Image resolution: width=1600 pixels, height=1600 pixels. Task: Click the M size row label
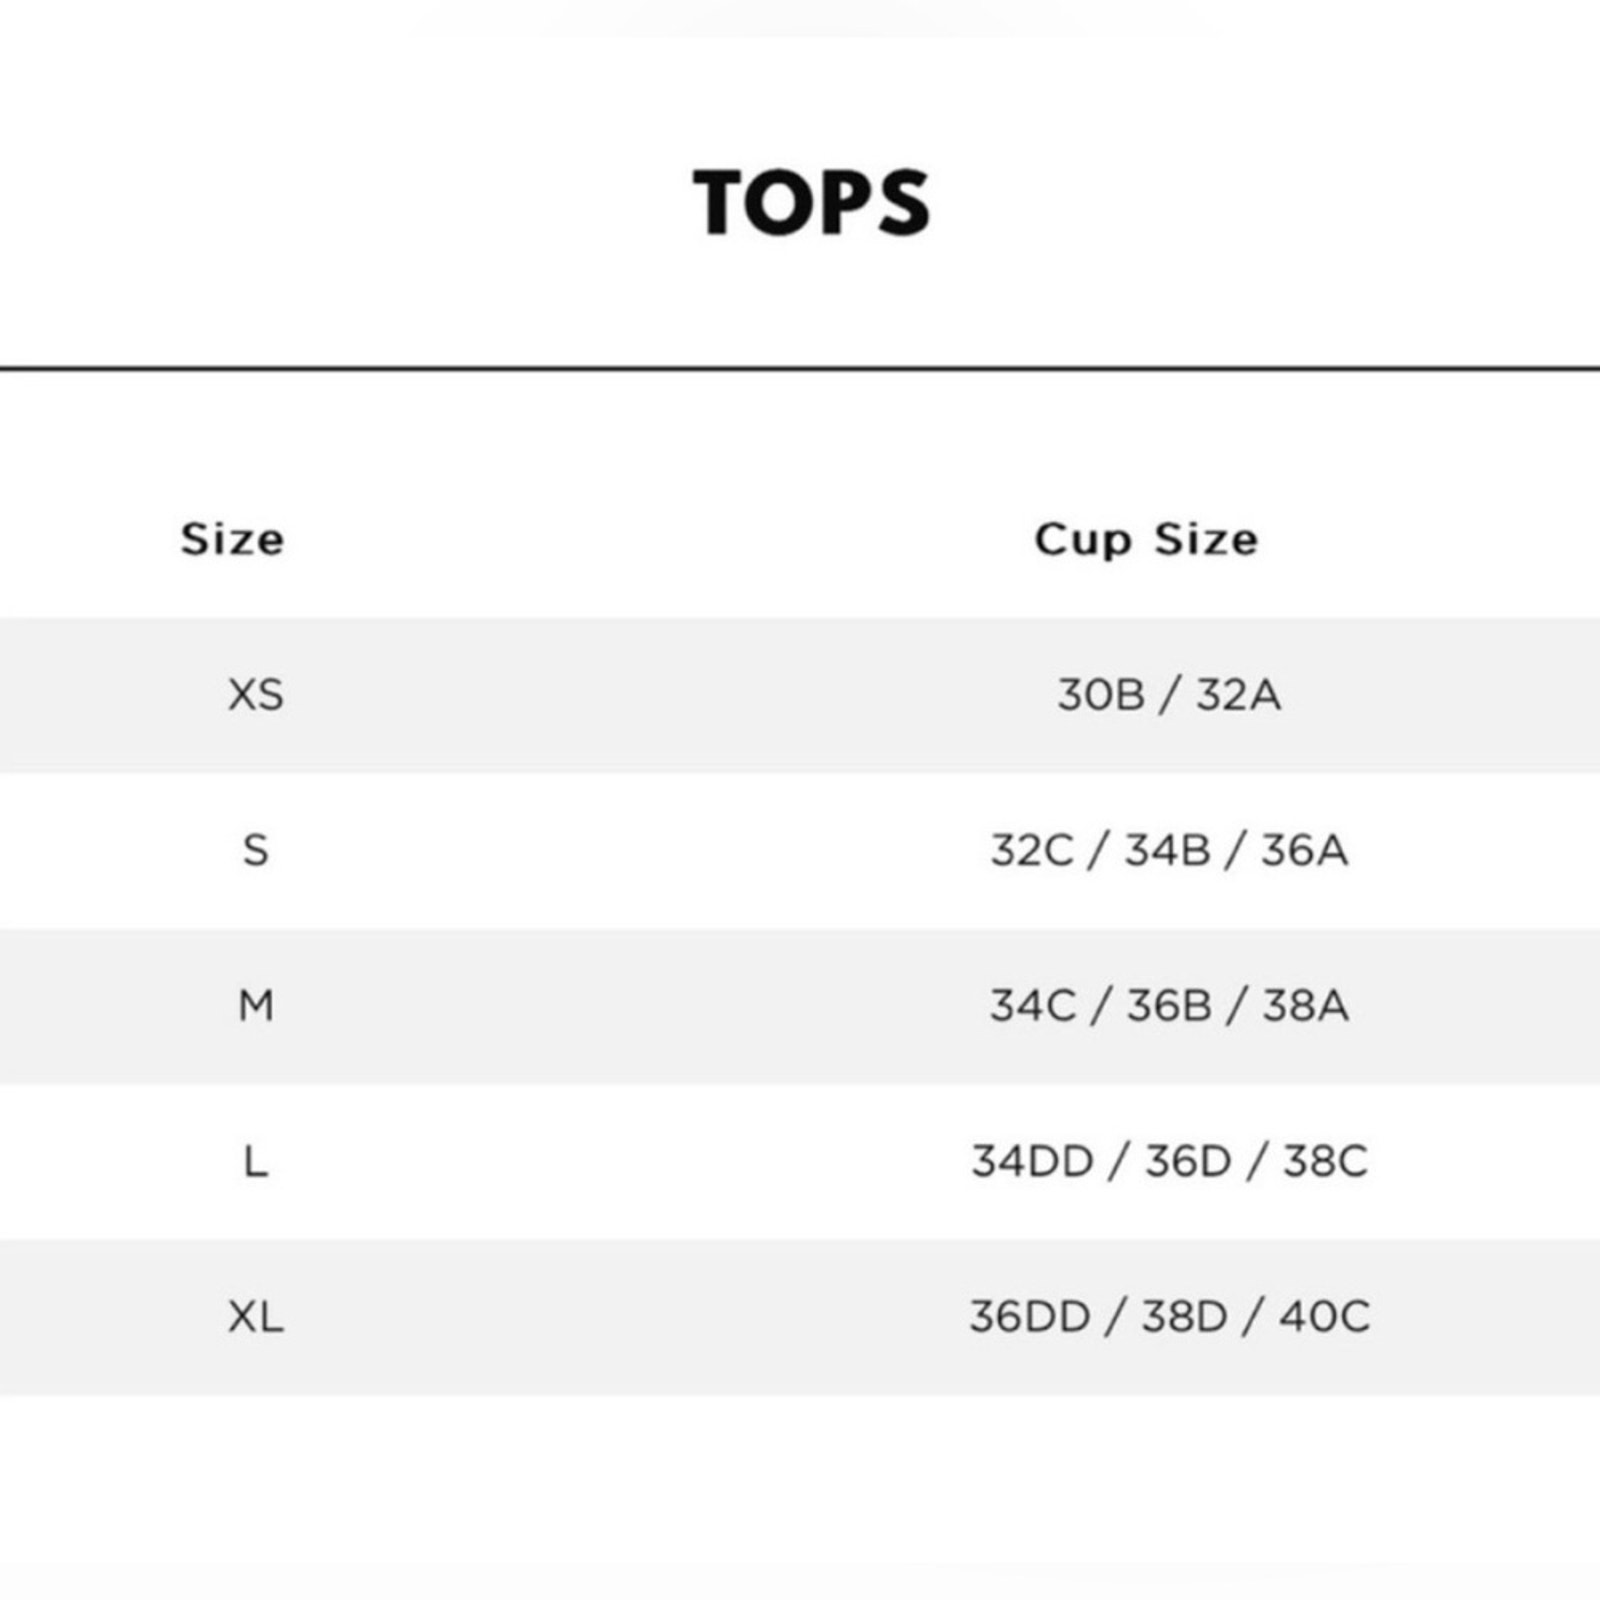[x=256, y=1005]
